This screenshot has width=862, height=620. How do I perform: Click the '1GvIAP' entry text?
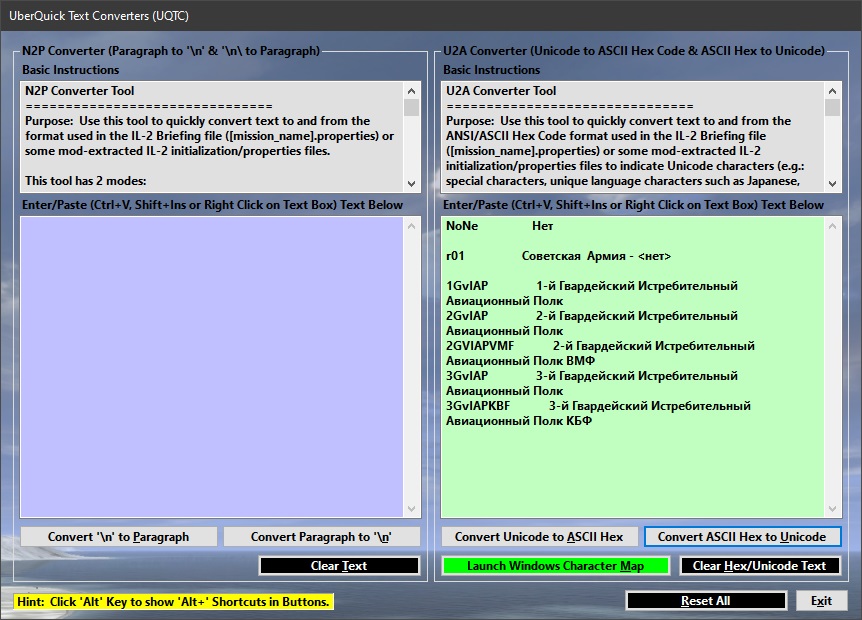tap(467, 286)
